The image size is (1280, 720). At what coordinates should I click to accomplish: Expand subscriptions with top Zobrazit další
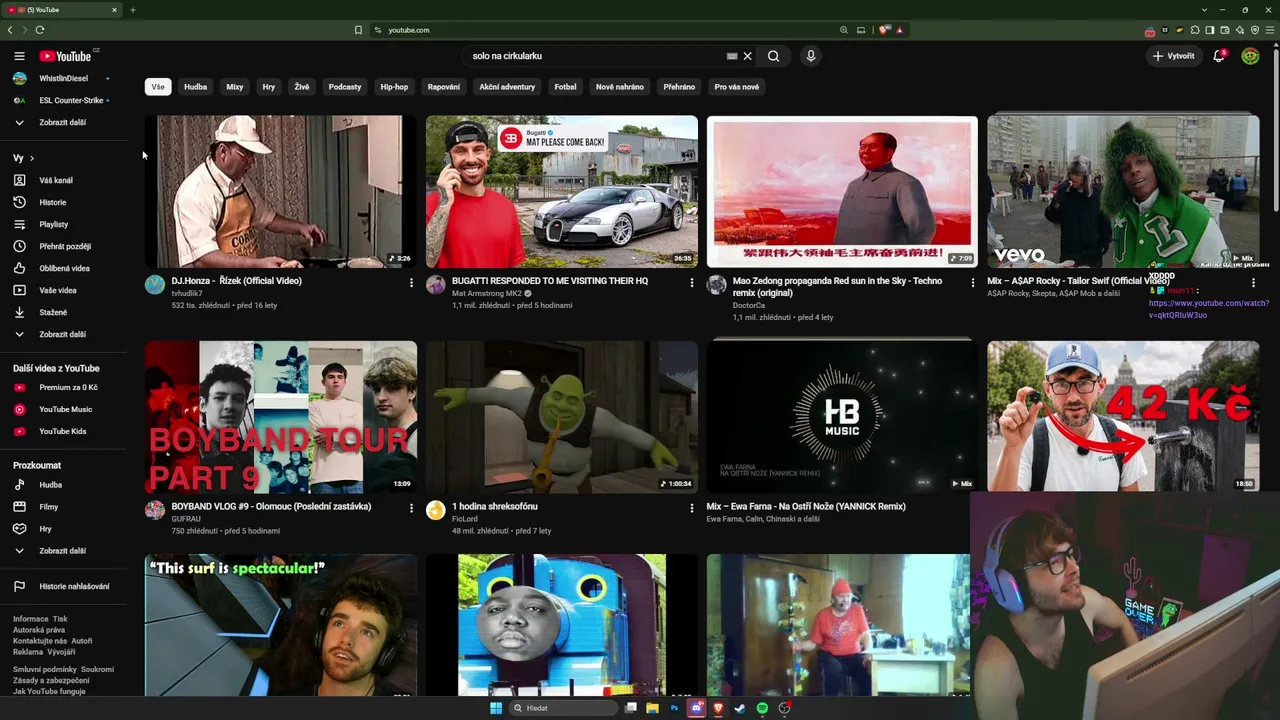[65, 122]
